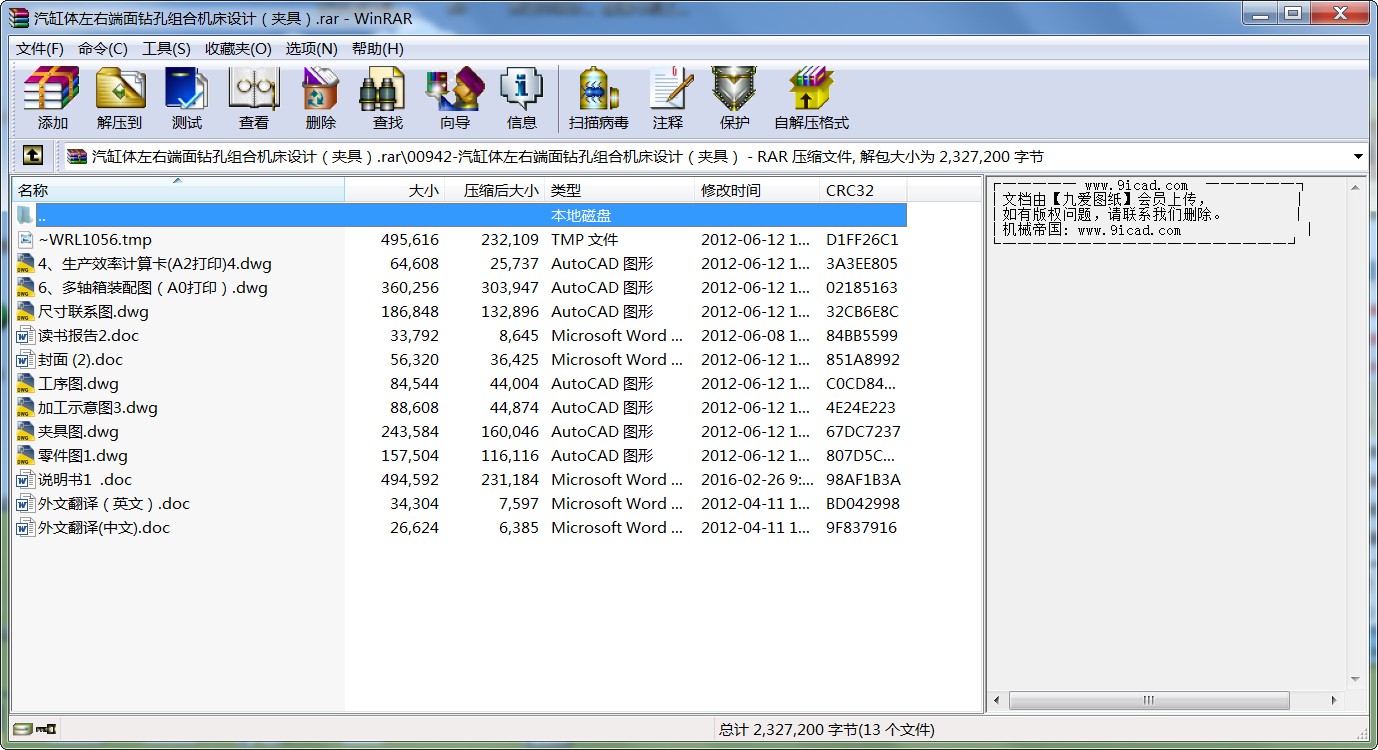Open the 向导 (Wizard) toolbar icon
This screenshot has width=1378, height=750.
coord(454,98)
